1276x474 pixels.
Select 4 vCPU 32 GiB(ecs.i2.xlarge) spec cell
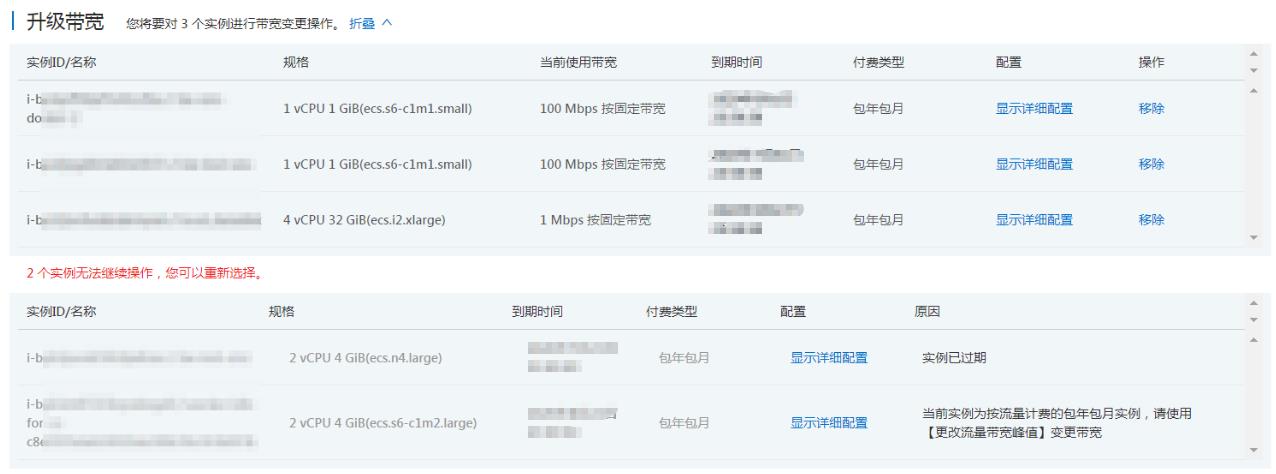click(365, 220)
